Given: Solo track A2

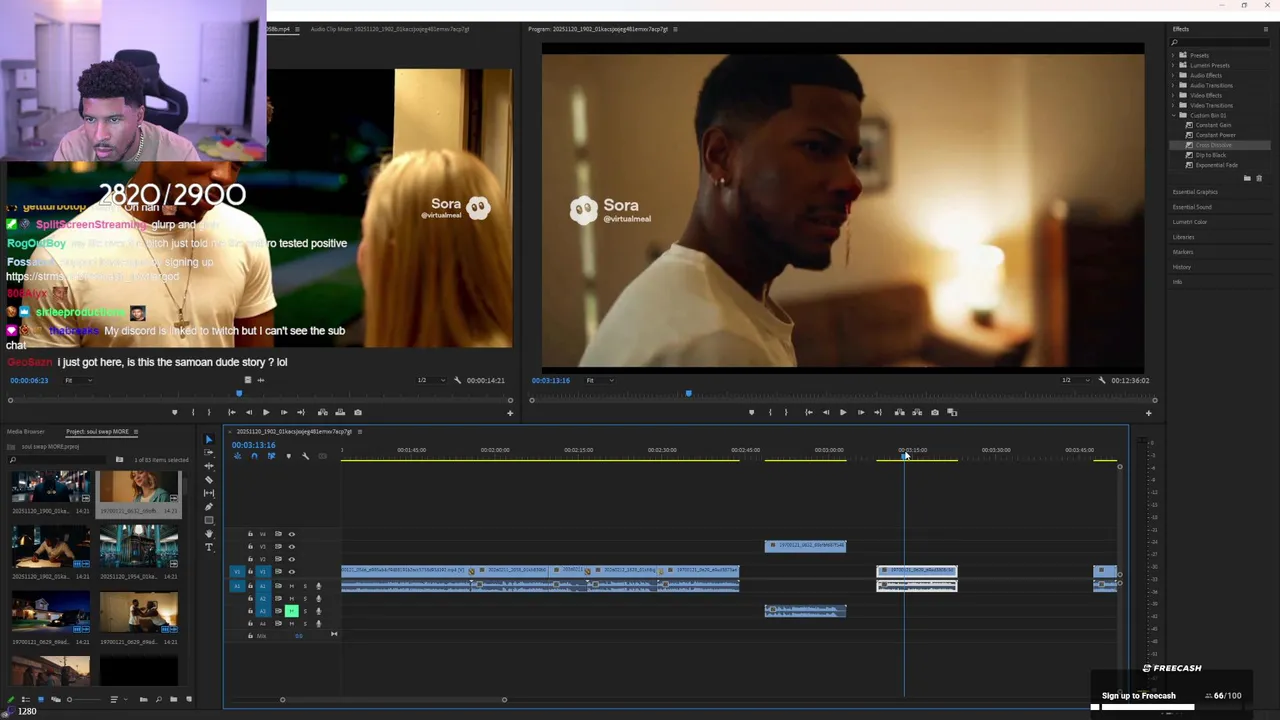Looking at the screenshot, I should click(x=305, y=598).
